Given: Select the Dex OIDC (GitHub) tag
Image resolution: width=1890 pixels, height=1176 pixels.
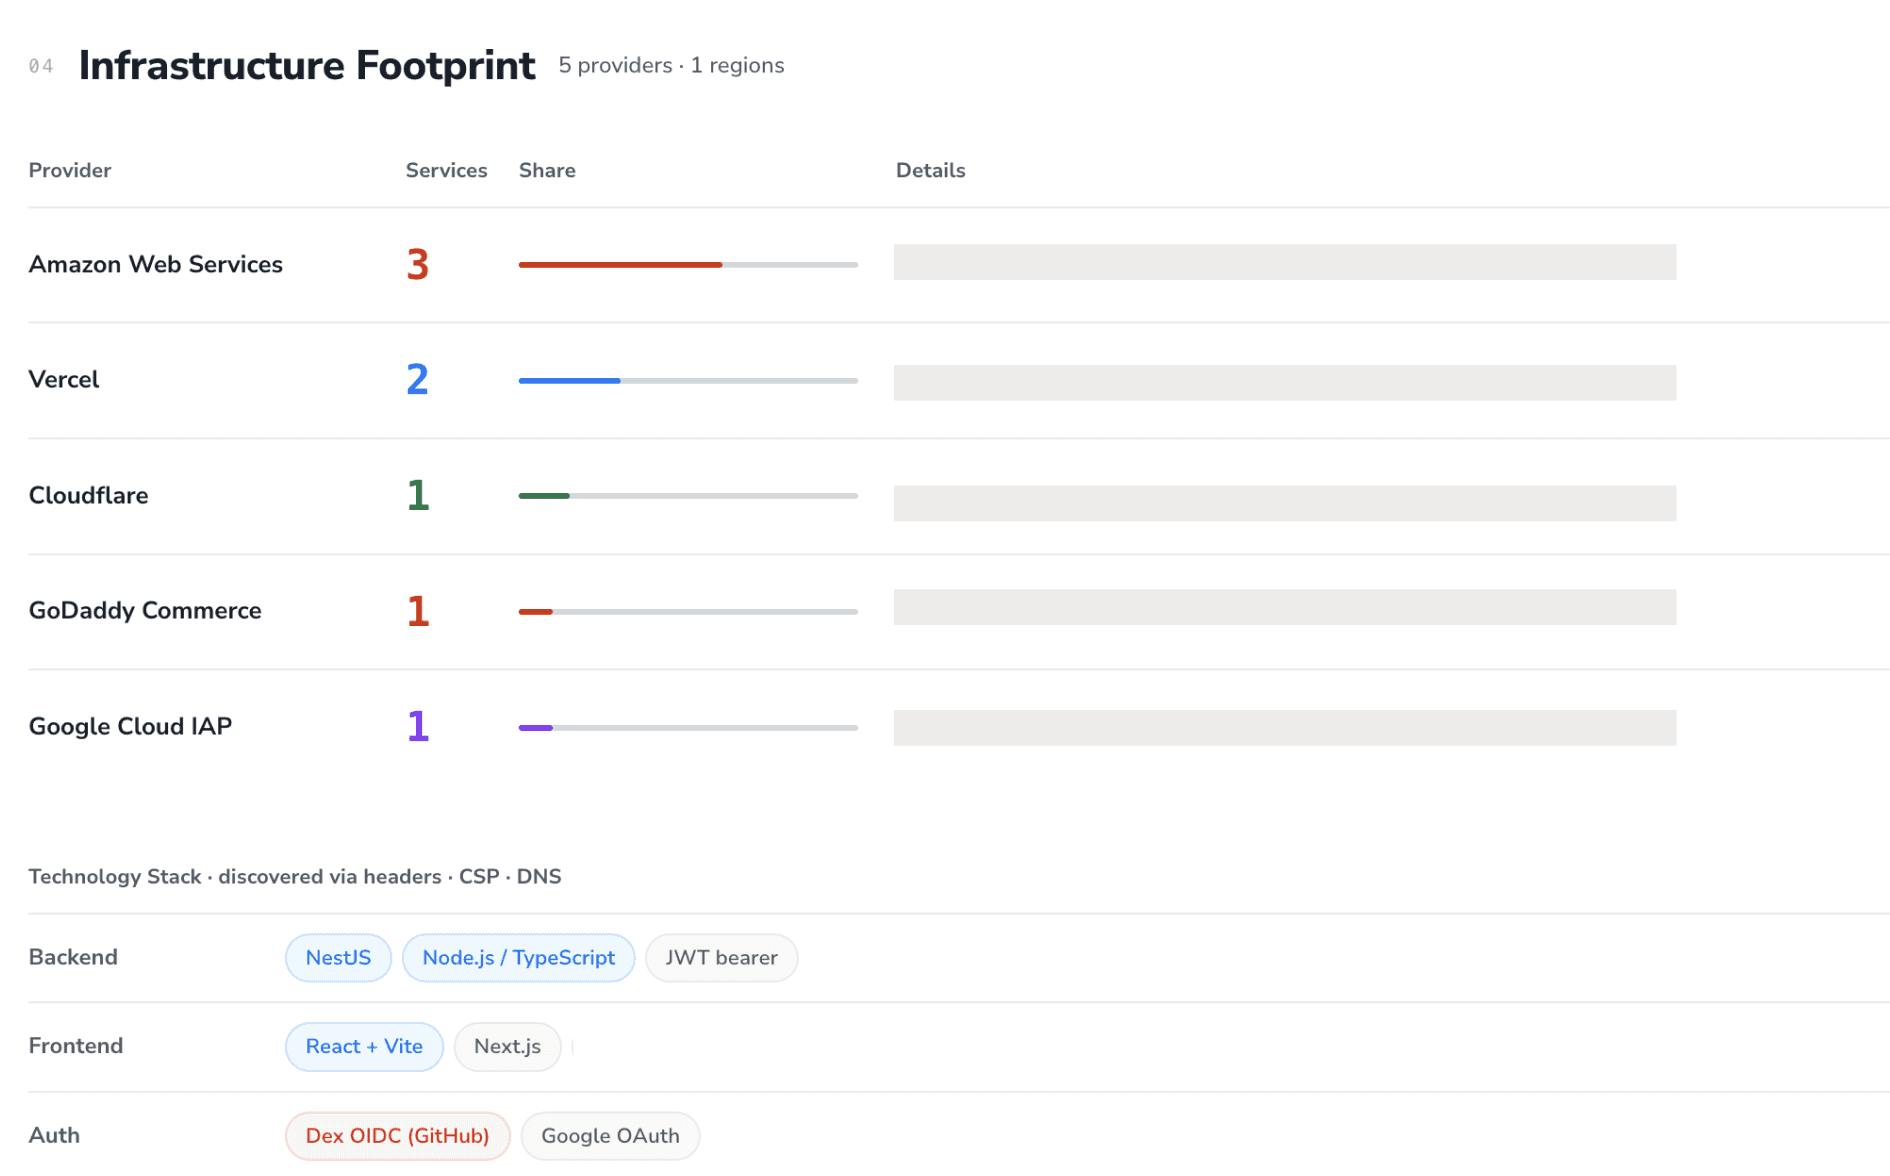Looking at the screenshot, I should (397, 1136).
